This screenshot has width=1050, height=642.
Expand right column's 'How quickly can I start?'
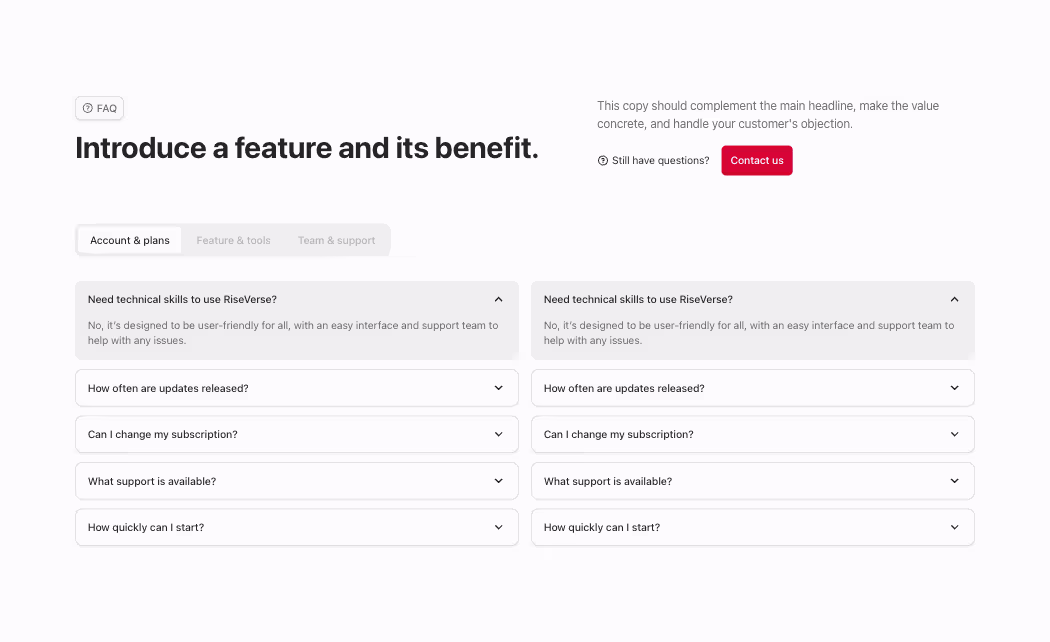(752, 527)
